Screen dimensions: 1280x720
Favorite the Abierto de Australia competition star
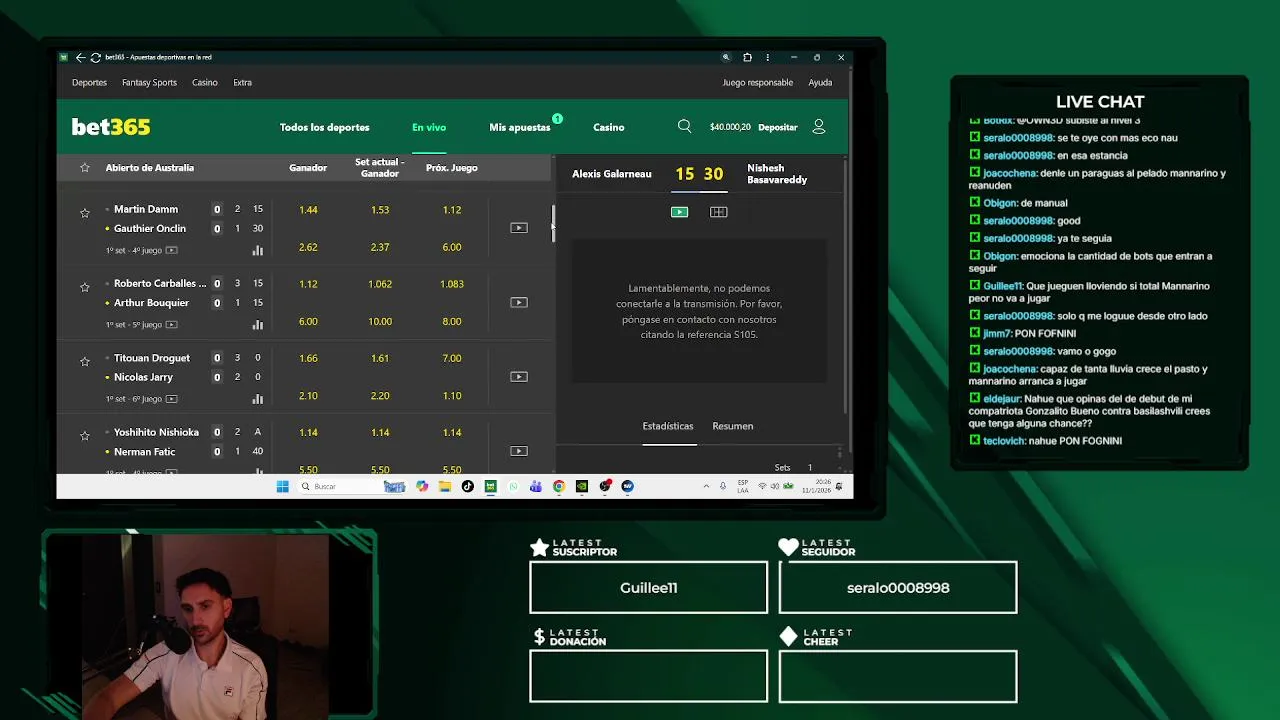[85, 168]
